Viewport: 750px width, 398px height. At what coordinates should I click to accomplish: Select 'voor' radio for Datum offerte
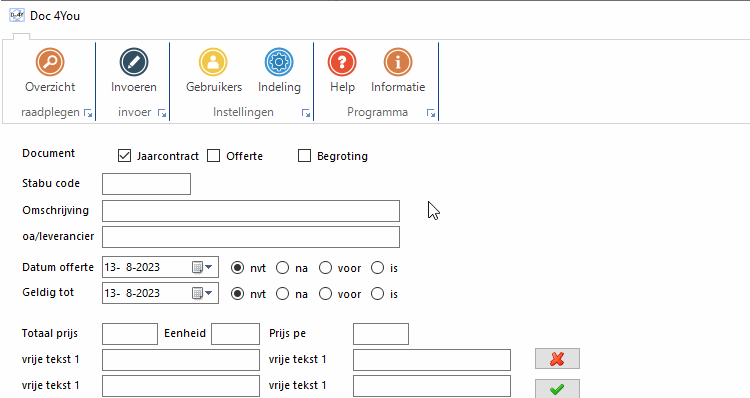pos(326,268)
